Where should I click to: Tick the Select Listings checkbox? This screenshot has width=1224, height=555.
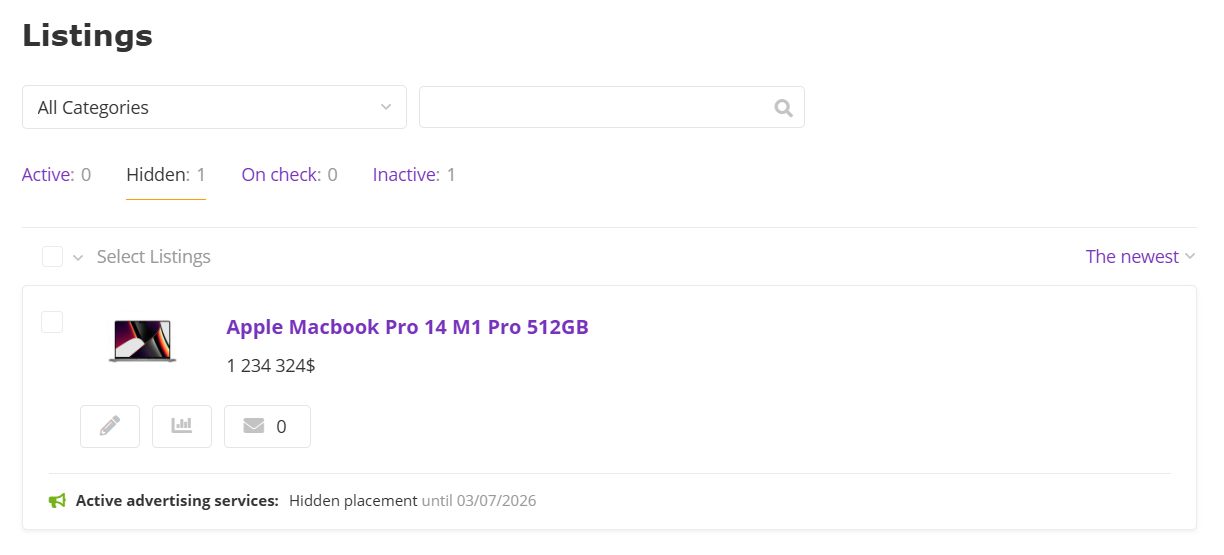click(52, 257)
